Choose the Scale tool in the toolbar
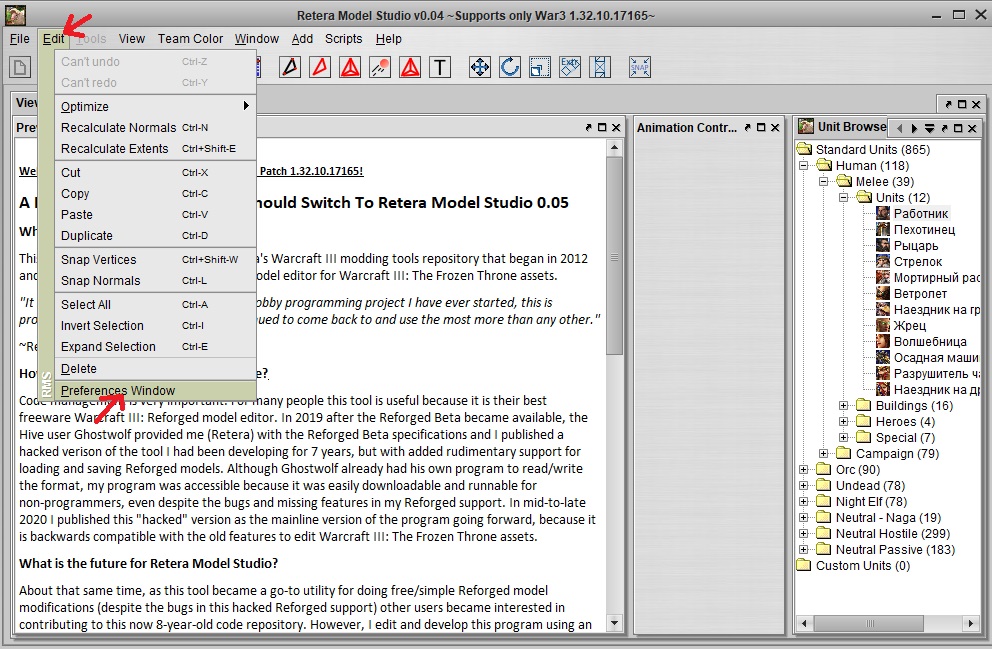 (x=540, y=67)
